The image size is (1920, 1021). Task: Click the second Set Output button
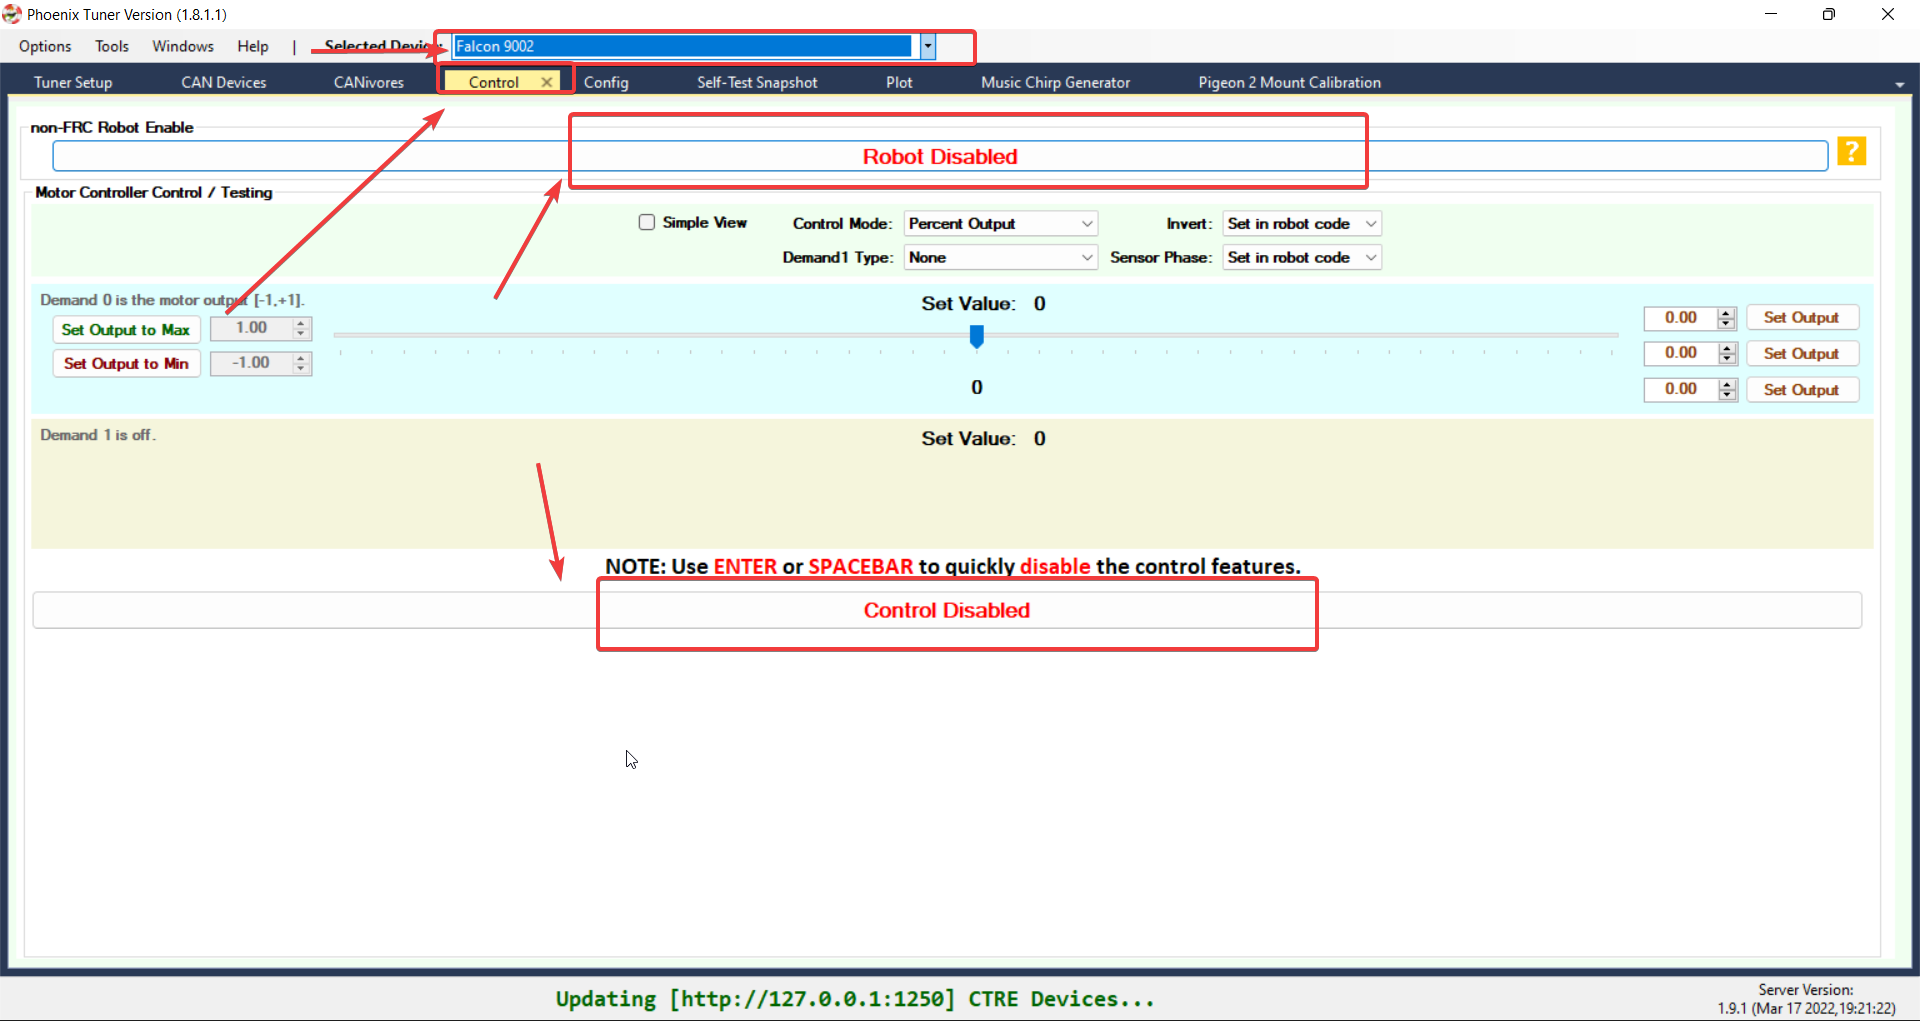[x=1802, y=353]
